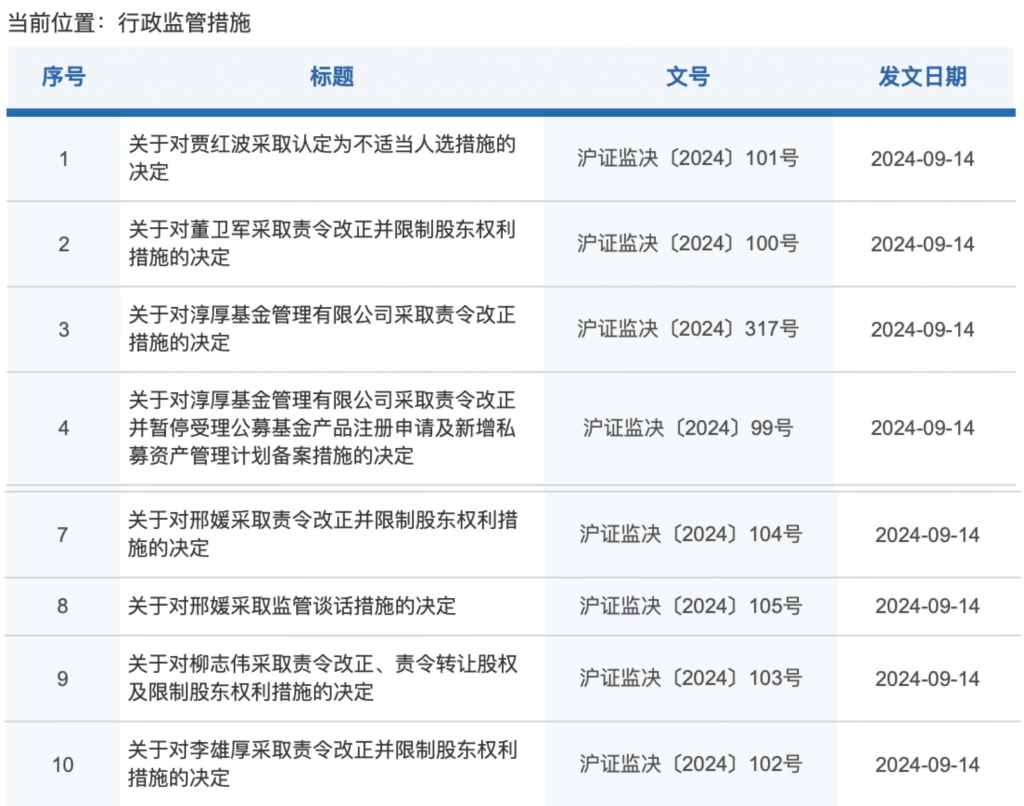The width and height of the screenshot is (1024, 806).
Task: Click sequence number 9
Action: click(x=63, y=679)
